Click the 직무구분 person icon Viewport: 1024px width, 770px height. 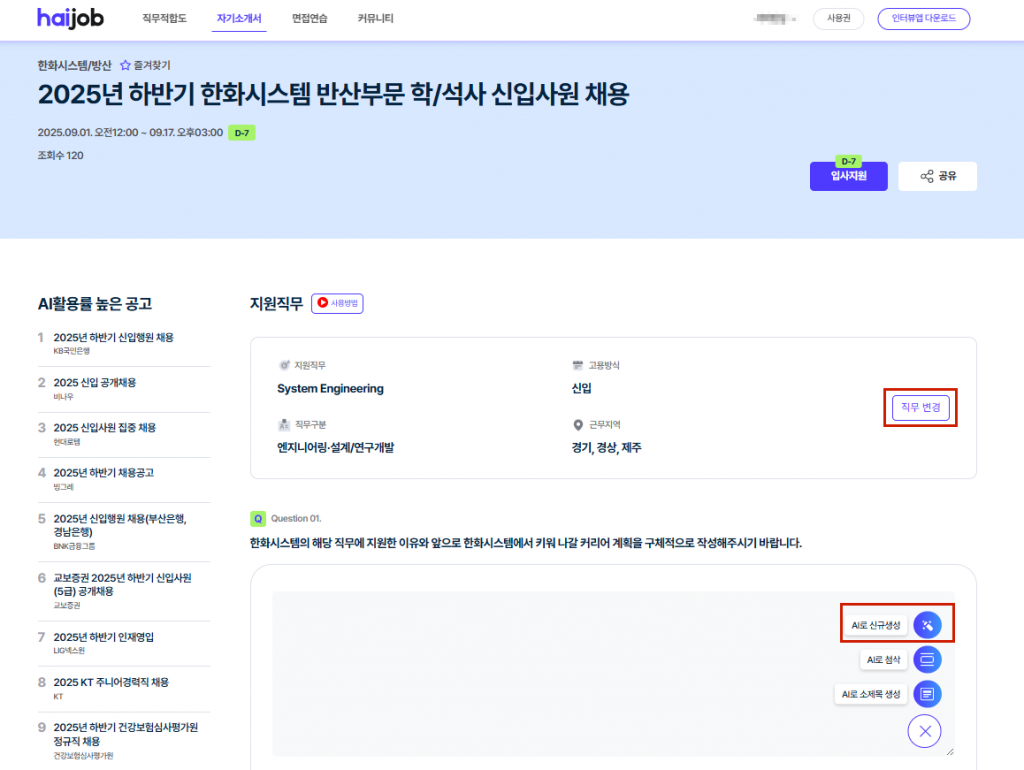pos(284,425)
